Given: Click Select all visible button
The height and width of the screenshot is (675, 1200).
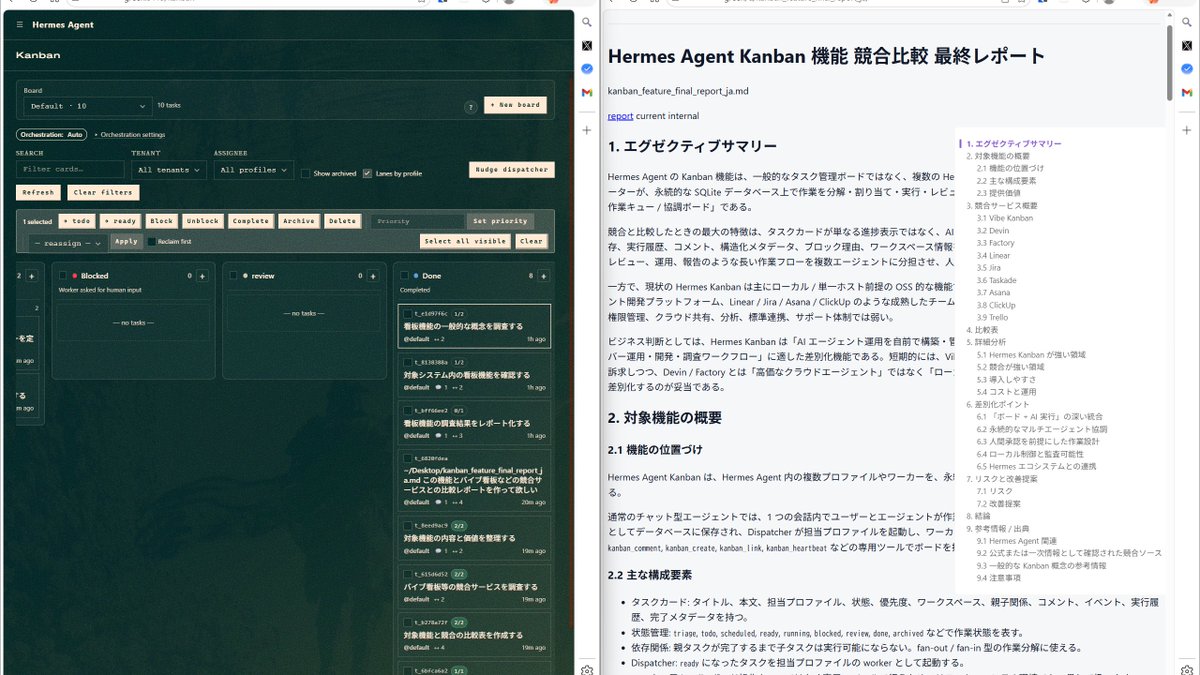Looking at the screenshot, I should click(465, 241).
